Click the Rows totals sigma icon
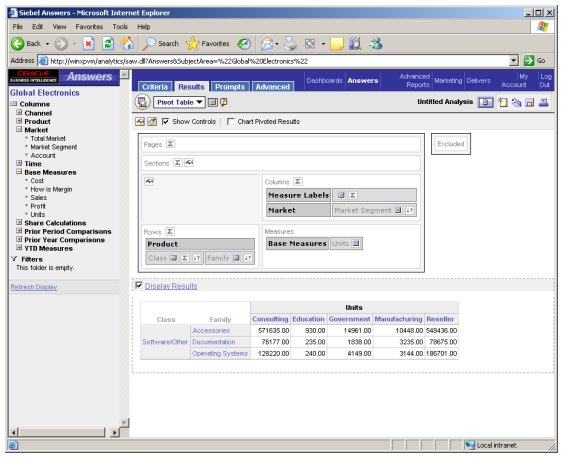565x457 pixels. tap(170, 231)
